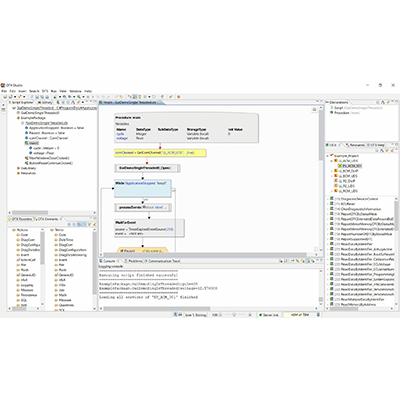
Task: Adjust the zoom slider in status bar
Action: click(x=234, y=315)
